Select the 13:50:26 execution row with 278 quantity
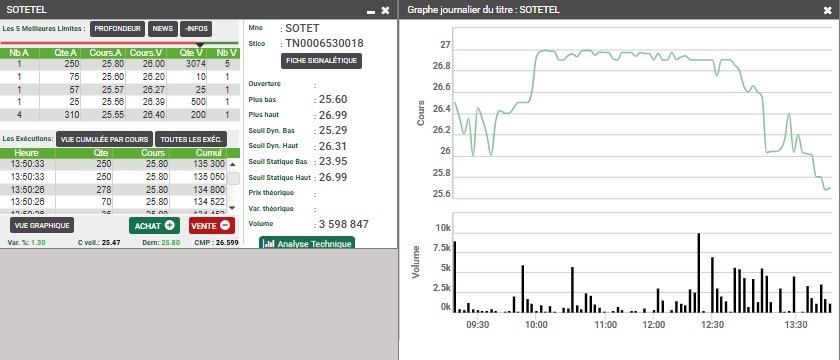 click(x=113, y=189)
